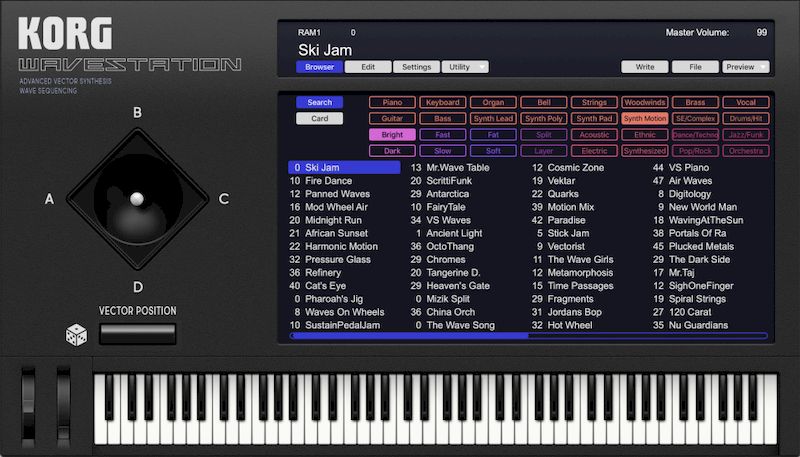
Task: Toggle the Synth Poly filter
Action: click(x=544, y=119)
